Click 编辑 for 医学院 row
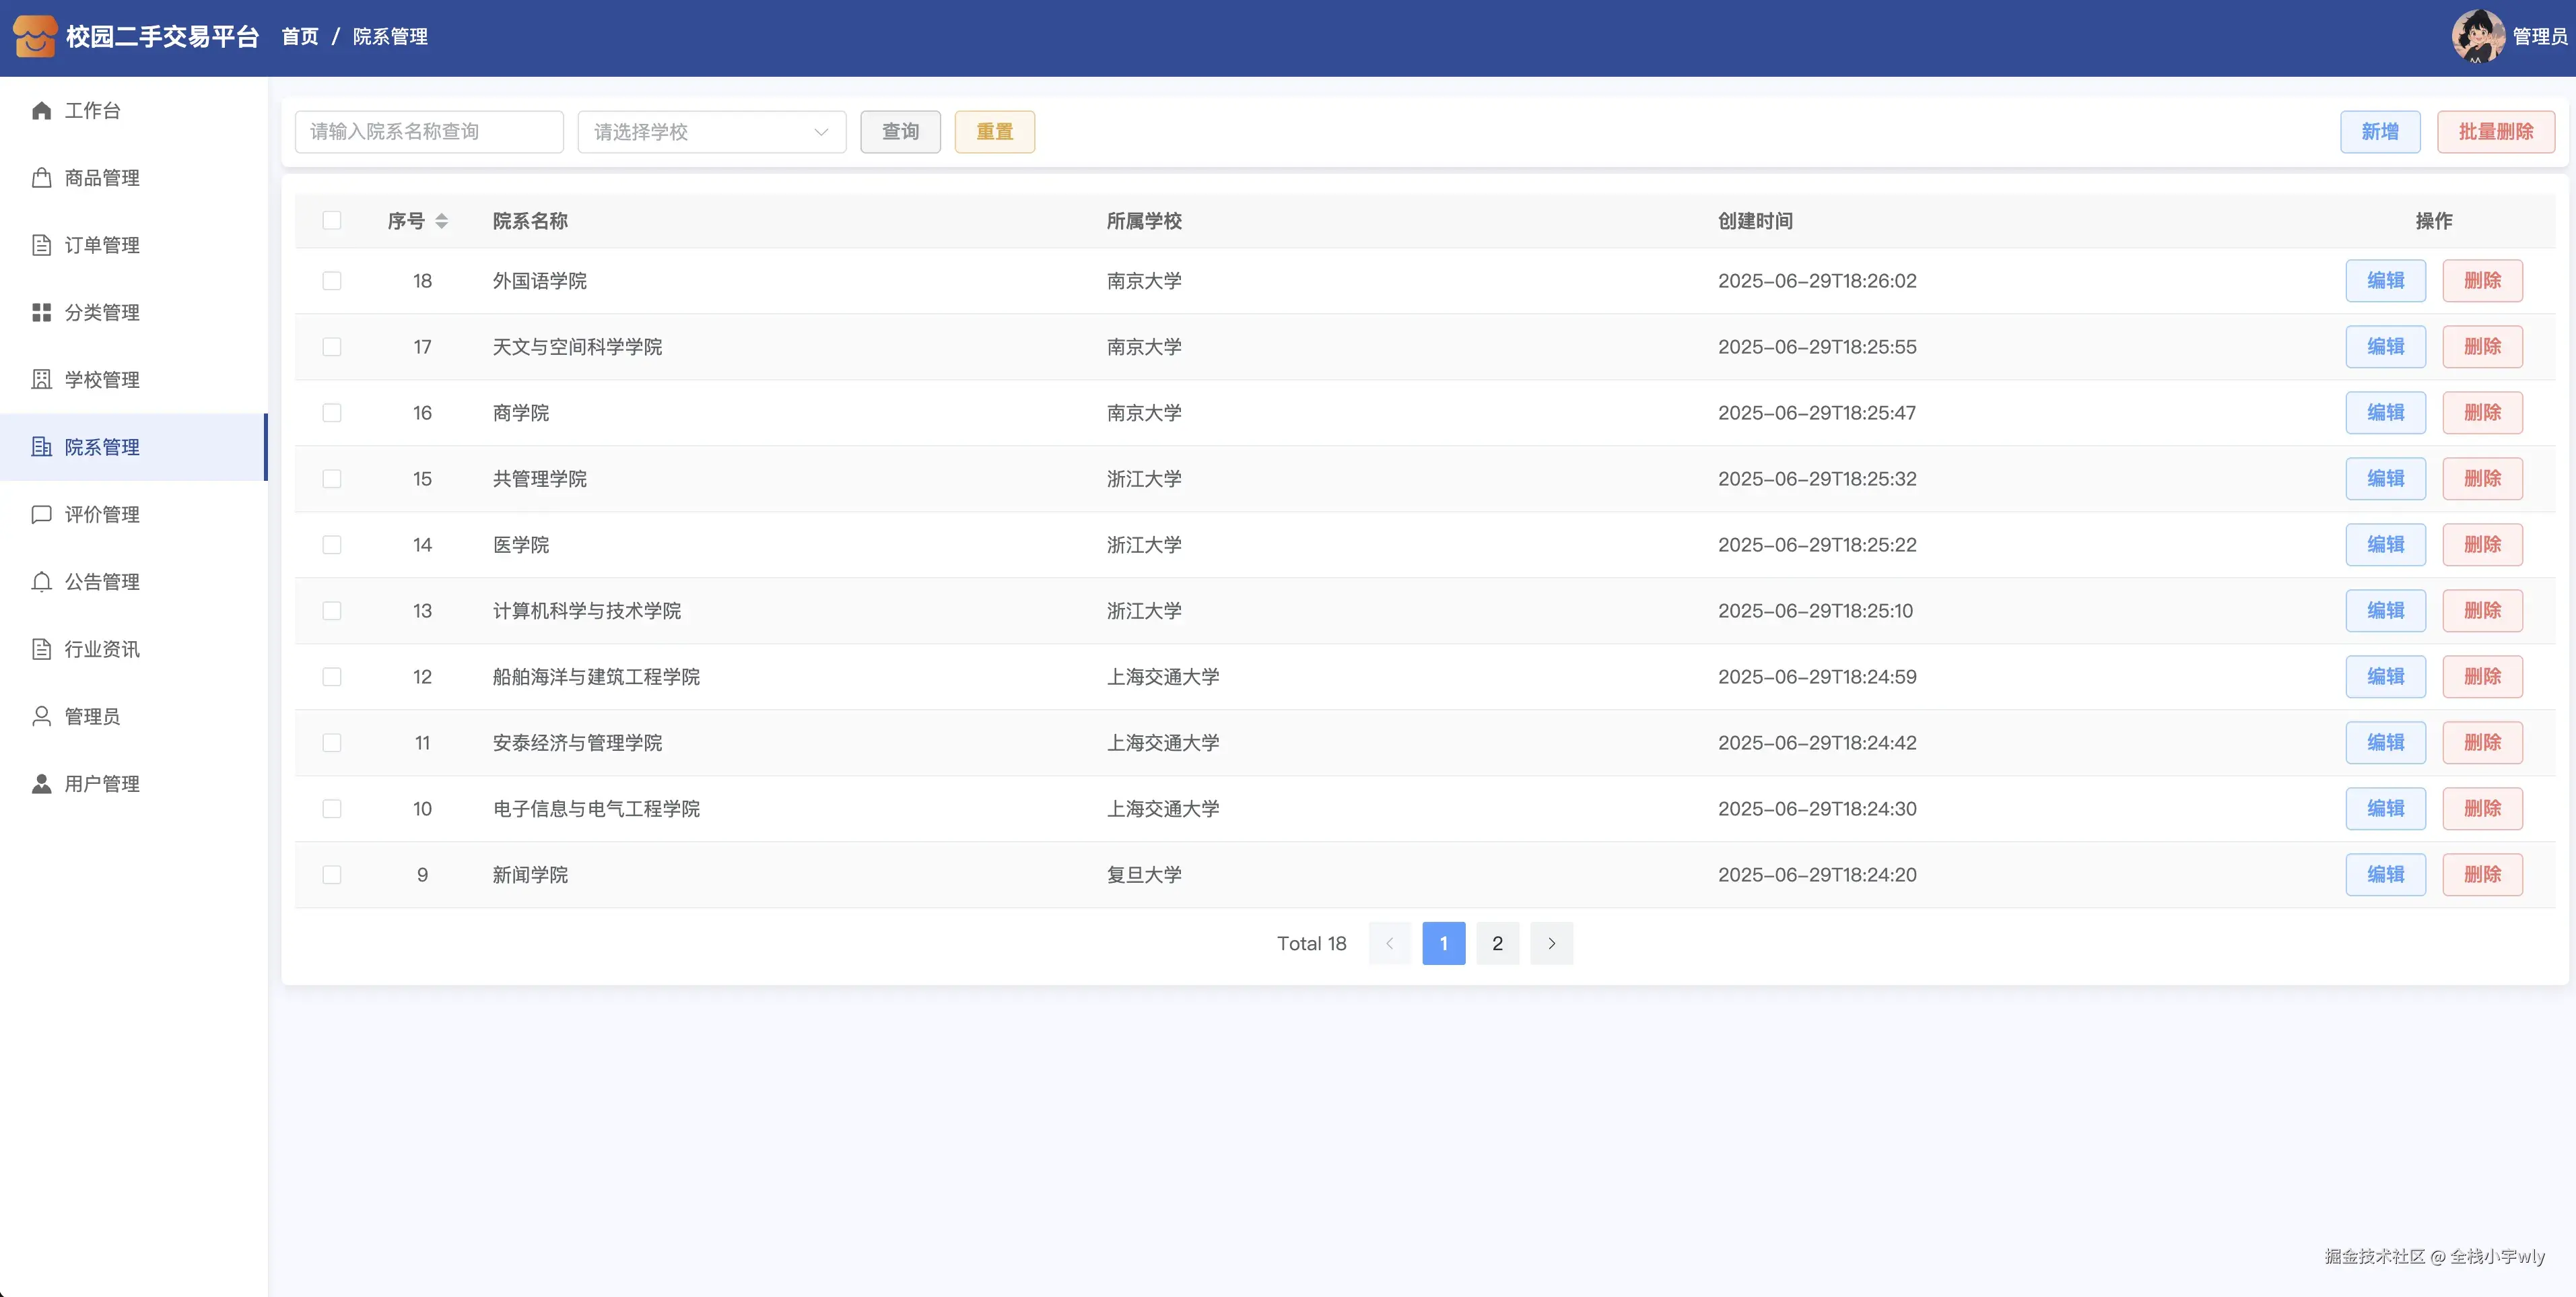The height and width of the screenshot is (1297, 2576). 2385,545
